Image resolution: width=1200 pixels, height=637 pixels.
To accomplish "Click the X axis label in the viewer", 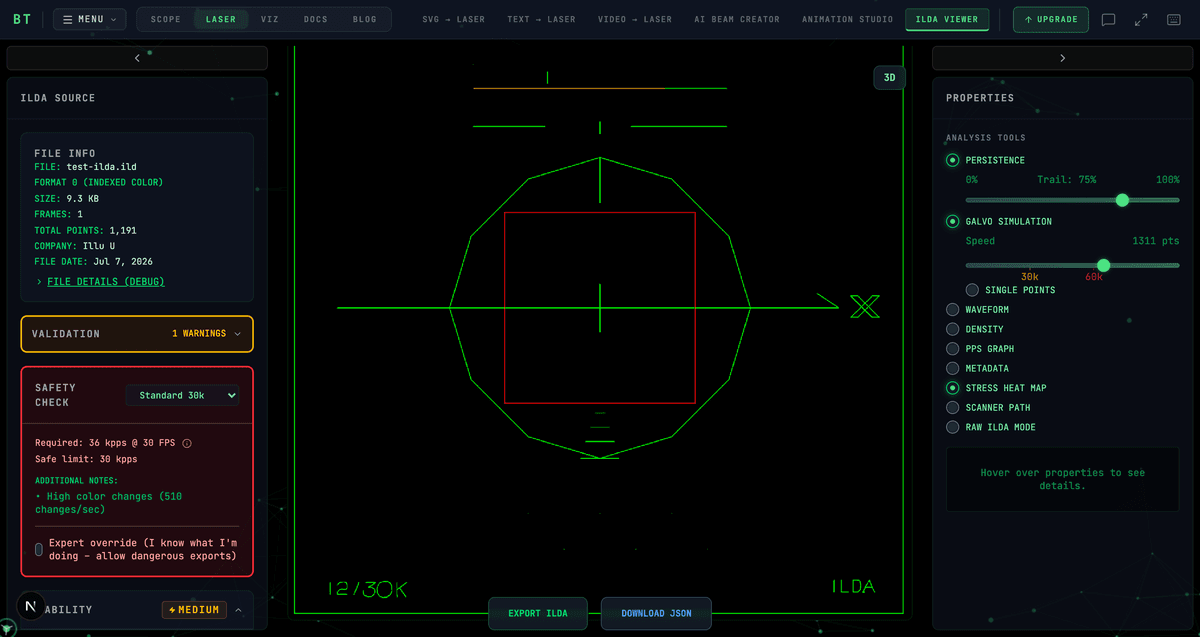I will [865, 307].
